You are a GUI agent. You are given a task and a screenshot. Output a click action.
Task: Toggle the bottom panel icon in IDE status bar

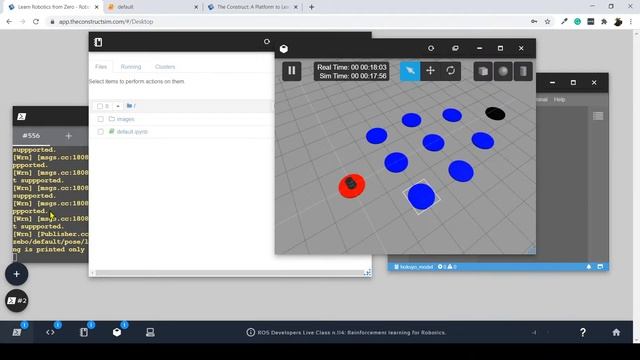coord(600,267)
